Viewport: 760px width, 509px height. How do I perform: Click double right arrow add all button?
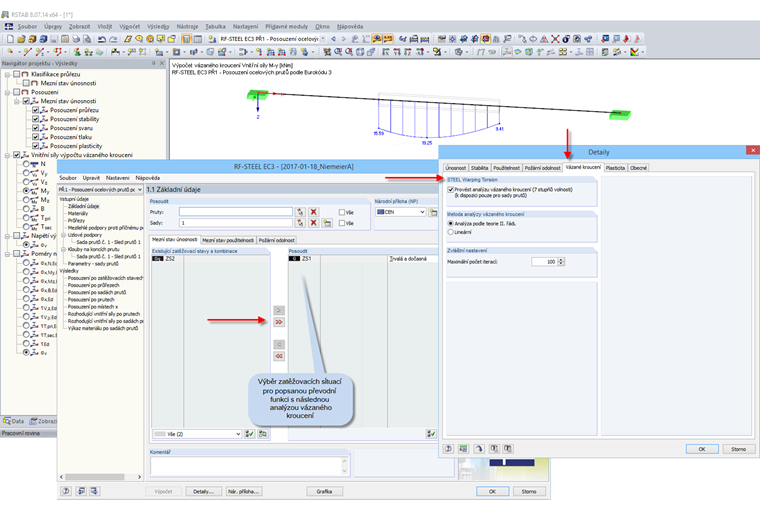click(279, 322)
